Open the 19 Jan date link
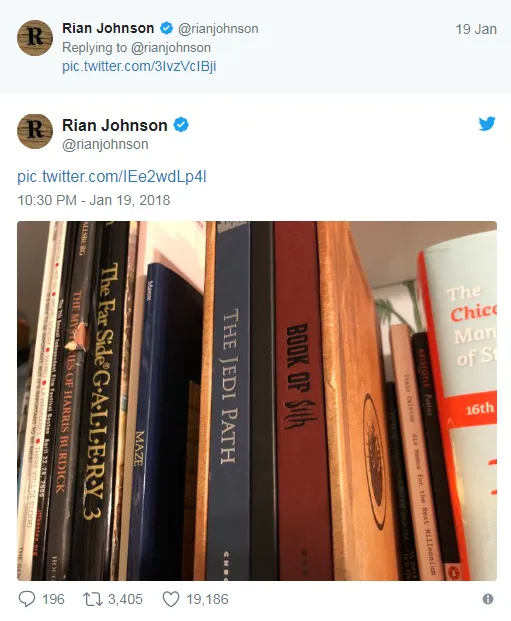511x621 pixels. (476, 29)
